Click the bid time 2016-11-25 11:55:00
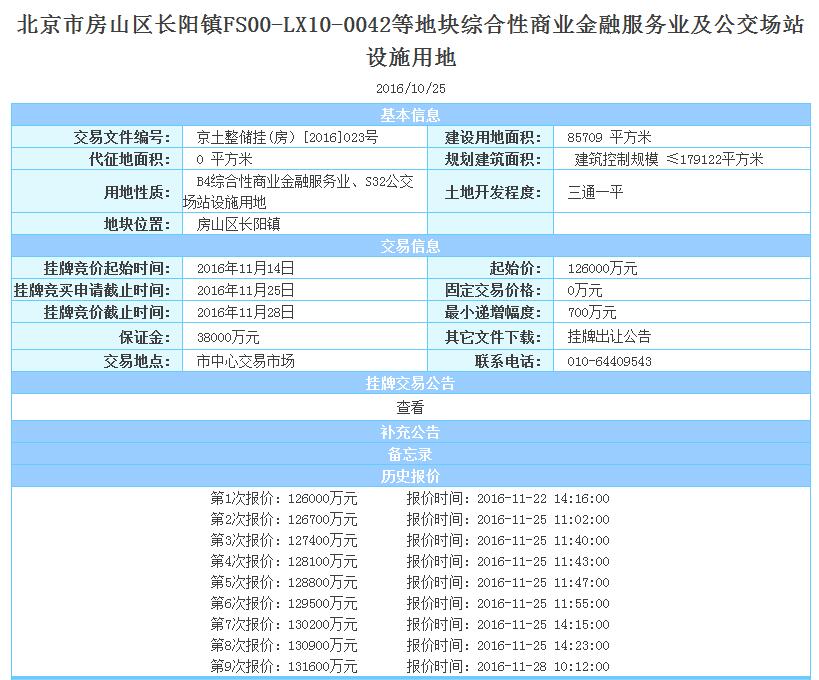This screenshot has width=819, height=680. click(x=543, y=604)
